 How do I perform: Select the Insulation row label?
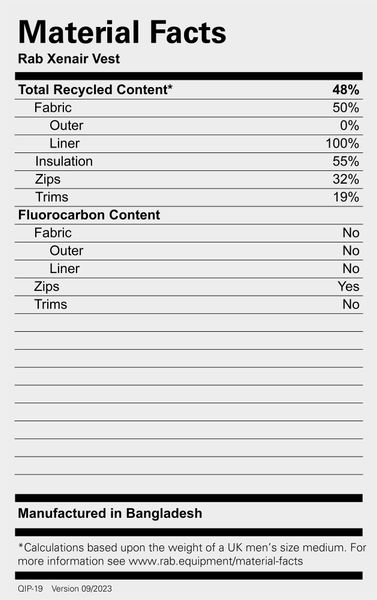tap(64, 161)
